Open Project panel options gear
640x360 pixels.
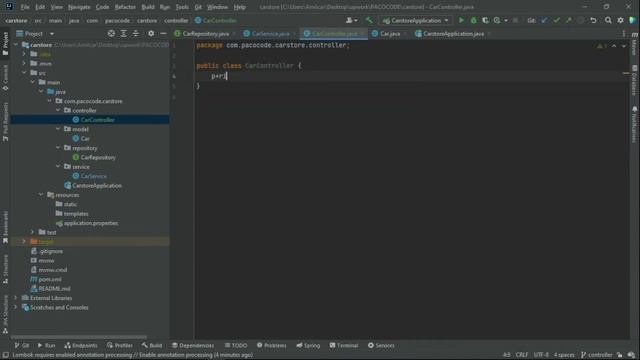click(151, 33)
